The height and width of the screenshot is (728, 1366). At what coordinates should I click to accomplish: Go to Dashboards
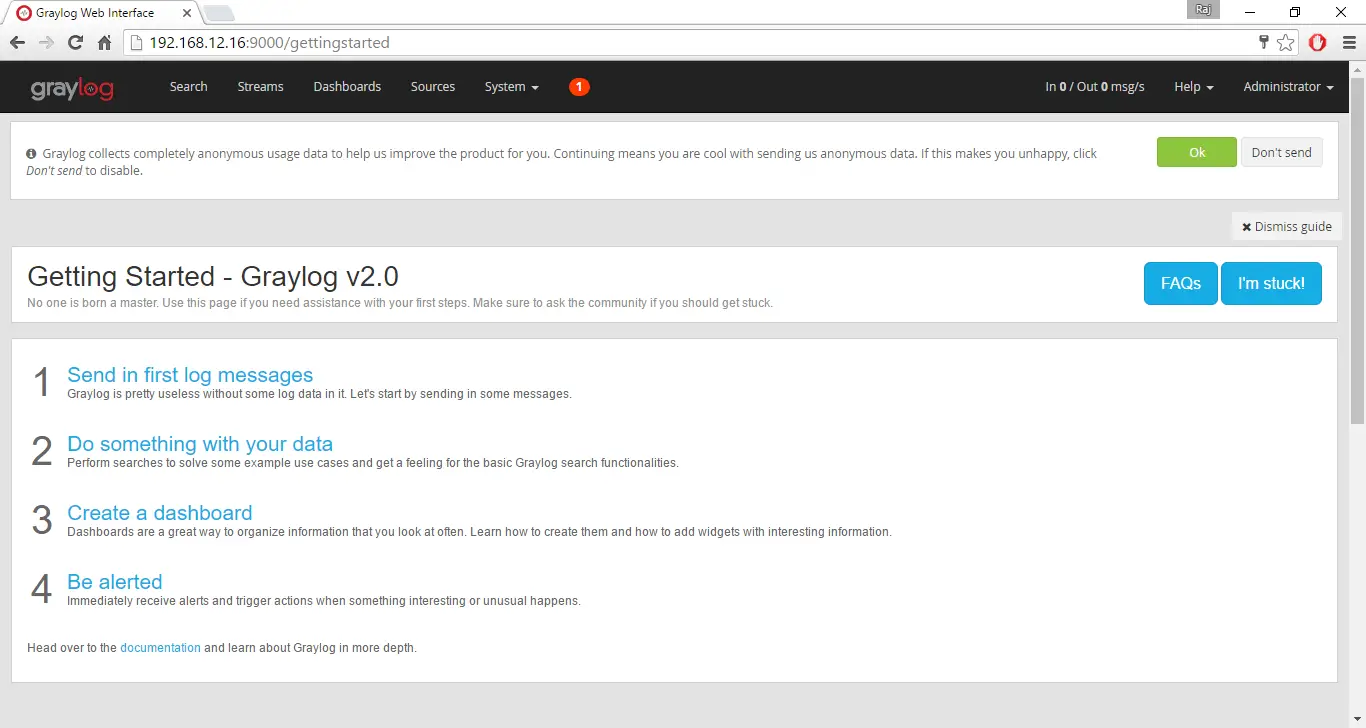coord(347,87)
